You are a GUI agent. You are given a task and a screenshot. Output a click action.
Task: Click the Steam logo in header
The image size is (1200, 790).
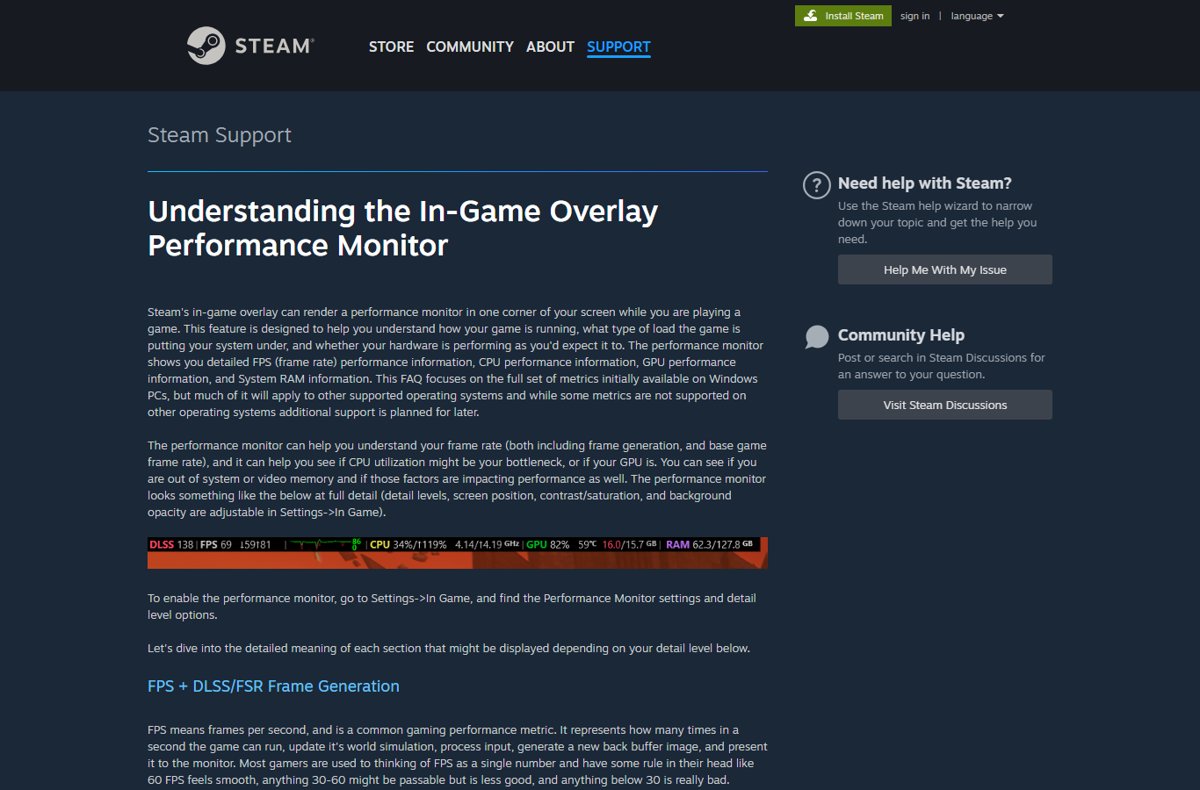pyautogui.click(x=250, y=46)
